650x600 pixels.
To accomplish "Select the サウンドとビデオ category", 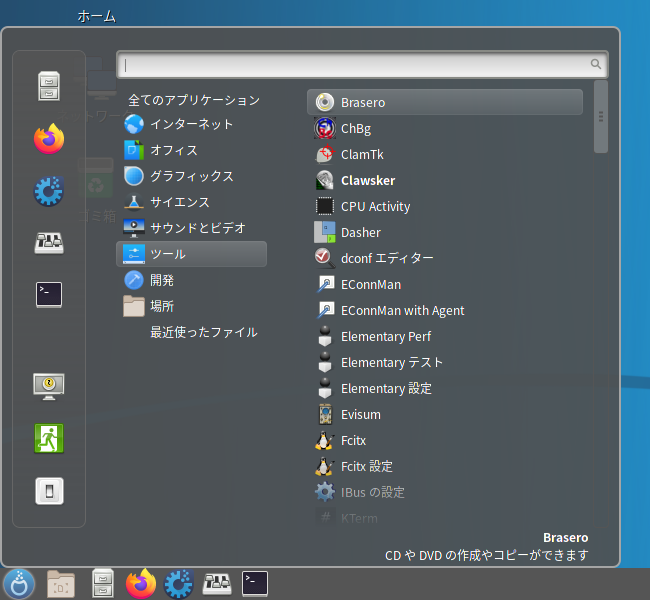I will [x=192, y=228].
